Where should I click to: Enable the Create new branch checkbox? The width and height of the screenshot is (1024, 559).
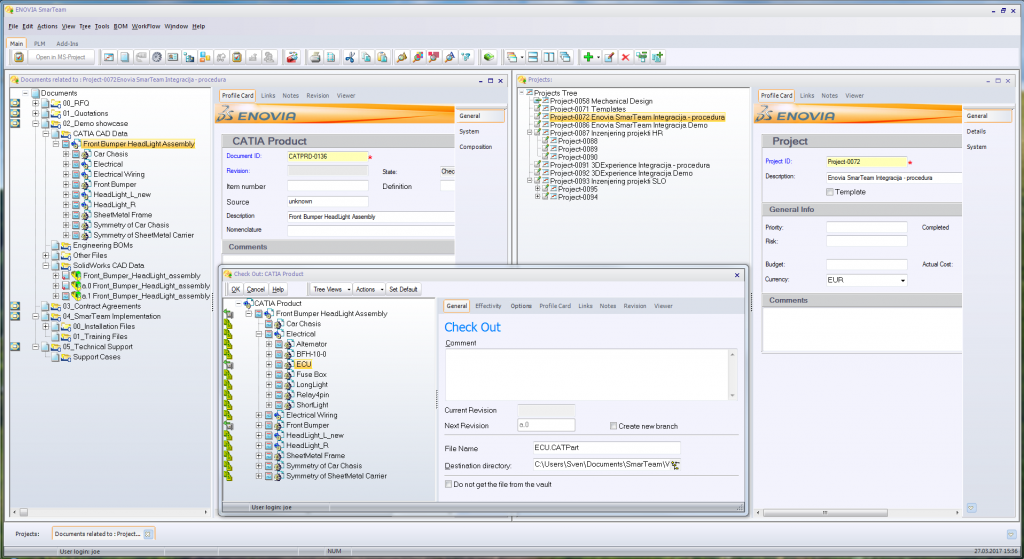pyautogui.click(x=613, y=426)
